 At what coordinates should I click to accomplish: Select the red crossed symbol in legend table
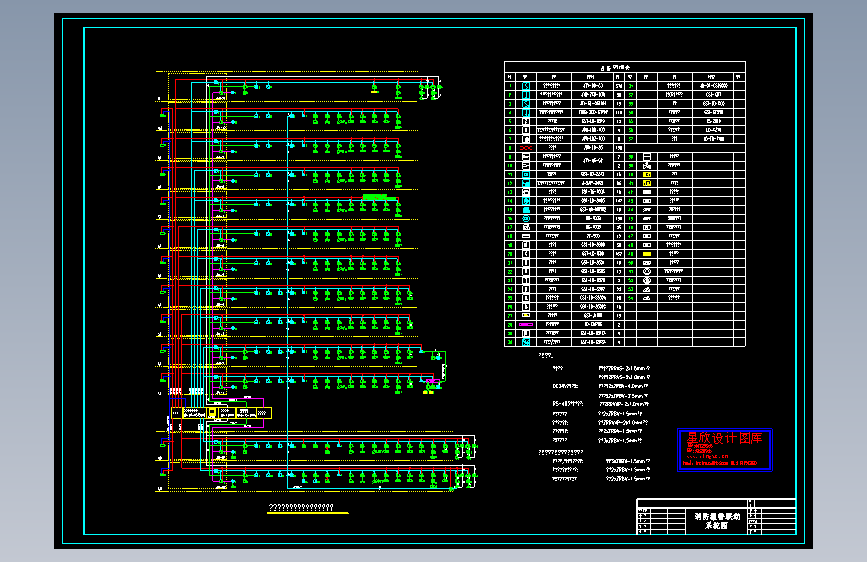point(526,148)
